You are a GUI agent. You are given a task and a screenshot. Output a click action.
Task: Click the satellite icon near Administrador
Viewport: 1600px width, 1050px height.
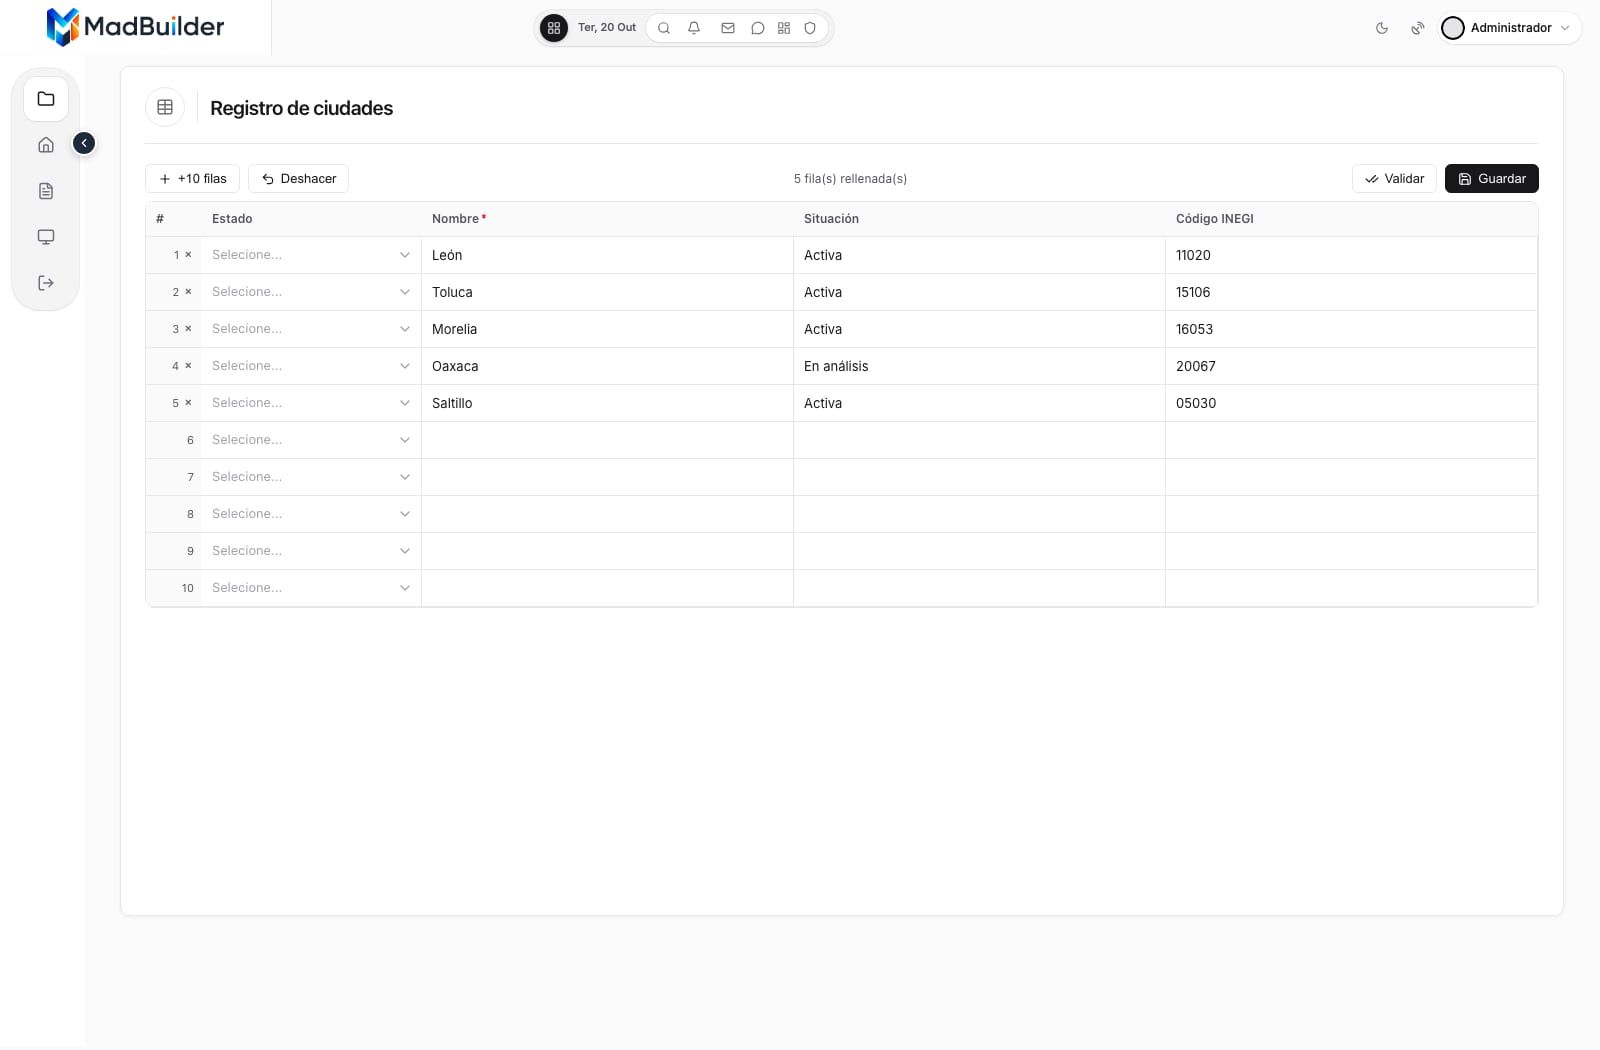[1417, 28]
